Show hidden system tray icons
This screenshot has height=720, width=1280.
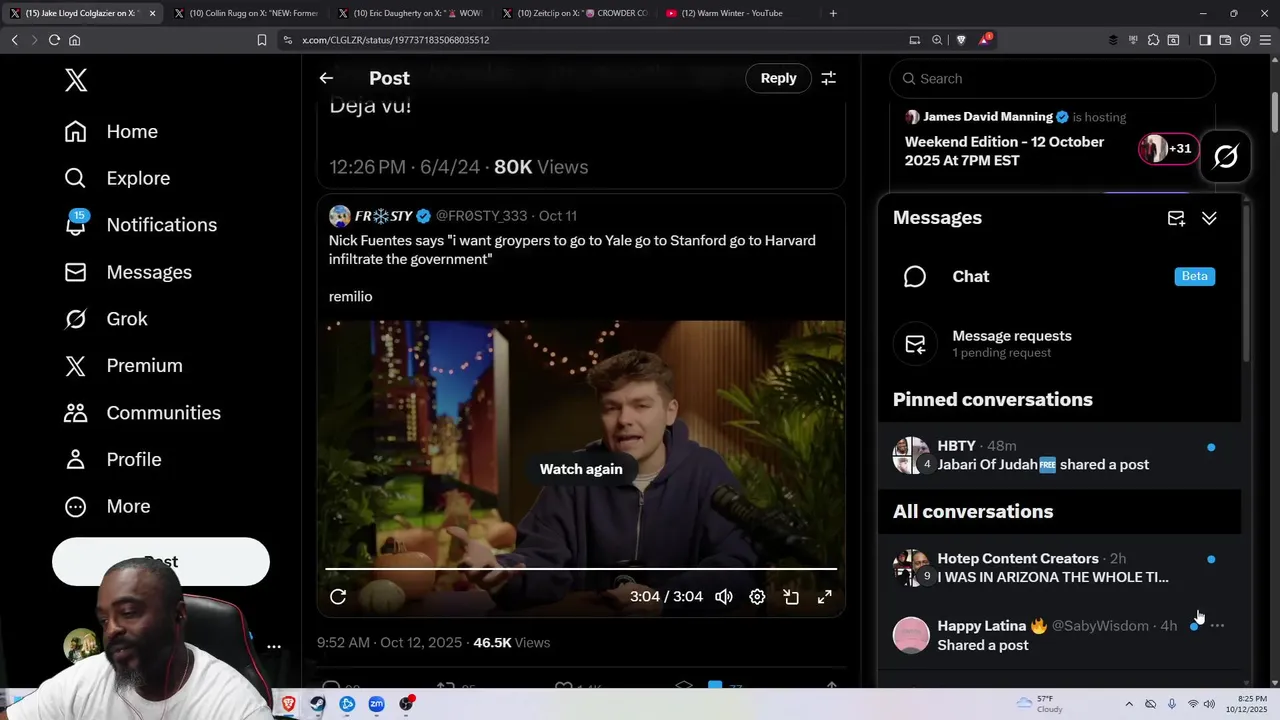click(x=1129, y=704)
